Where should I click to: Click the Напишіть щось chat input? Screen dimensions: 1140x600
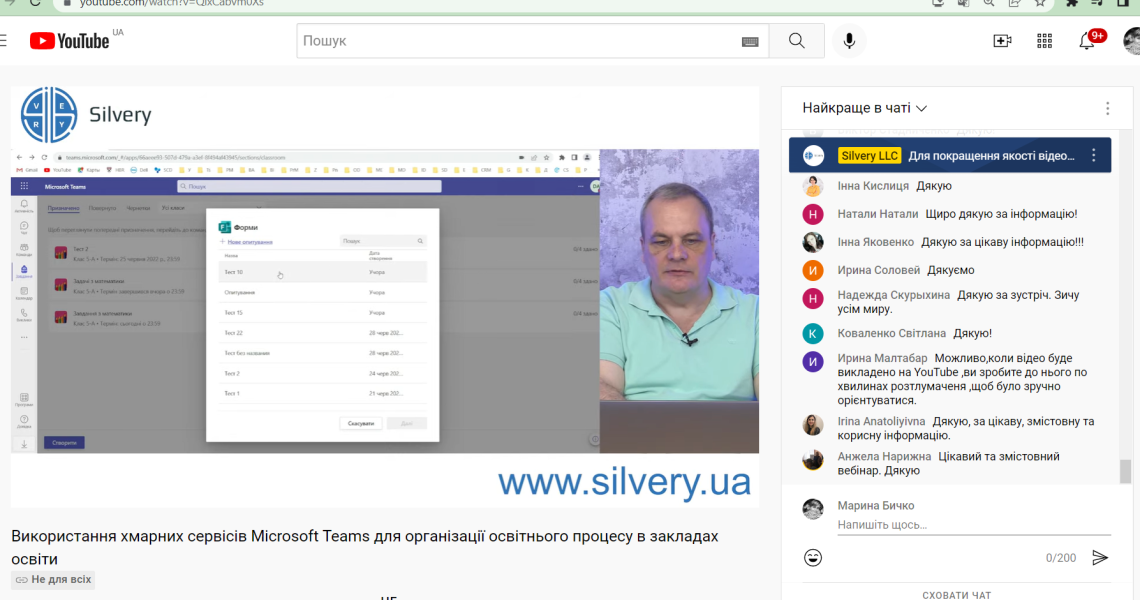974,524
